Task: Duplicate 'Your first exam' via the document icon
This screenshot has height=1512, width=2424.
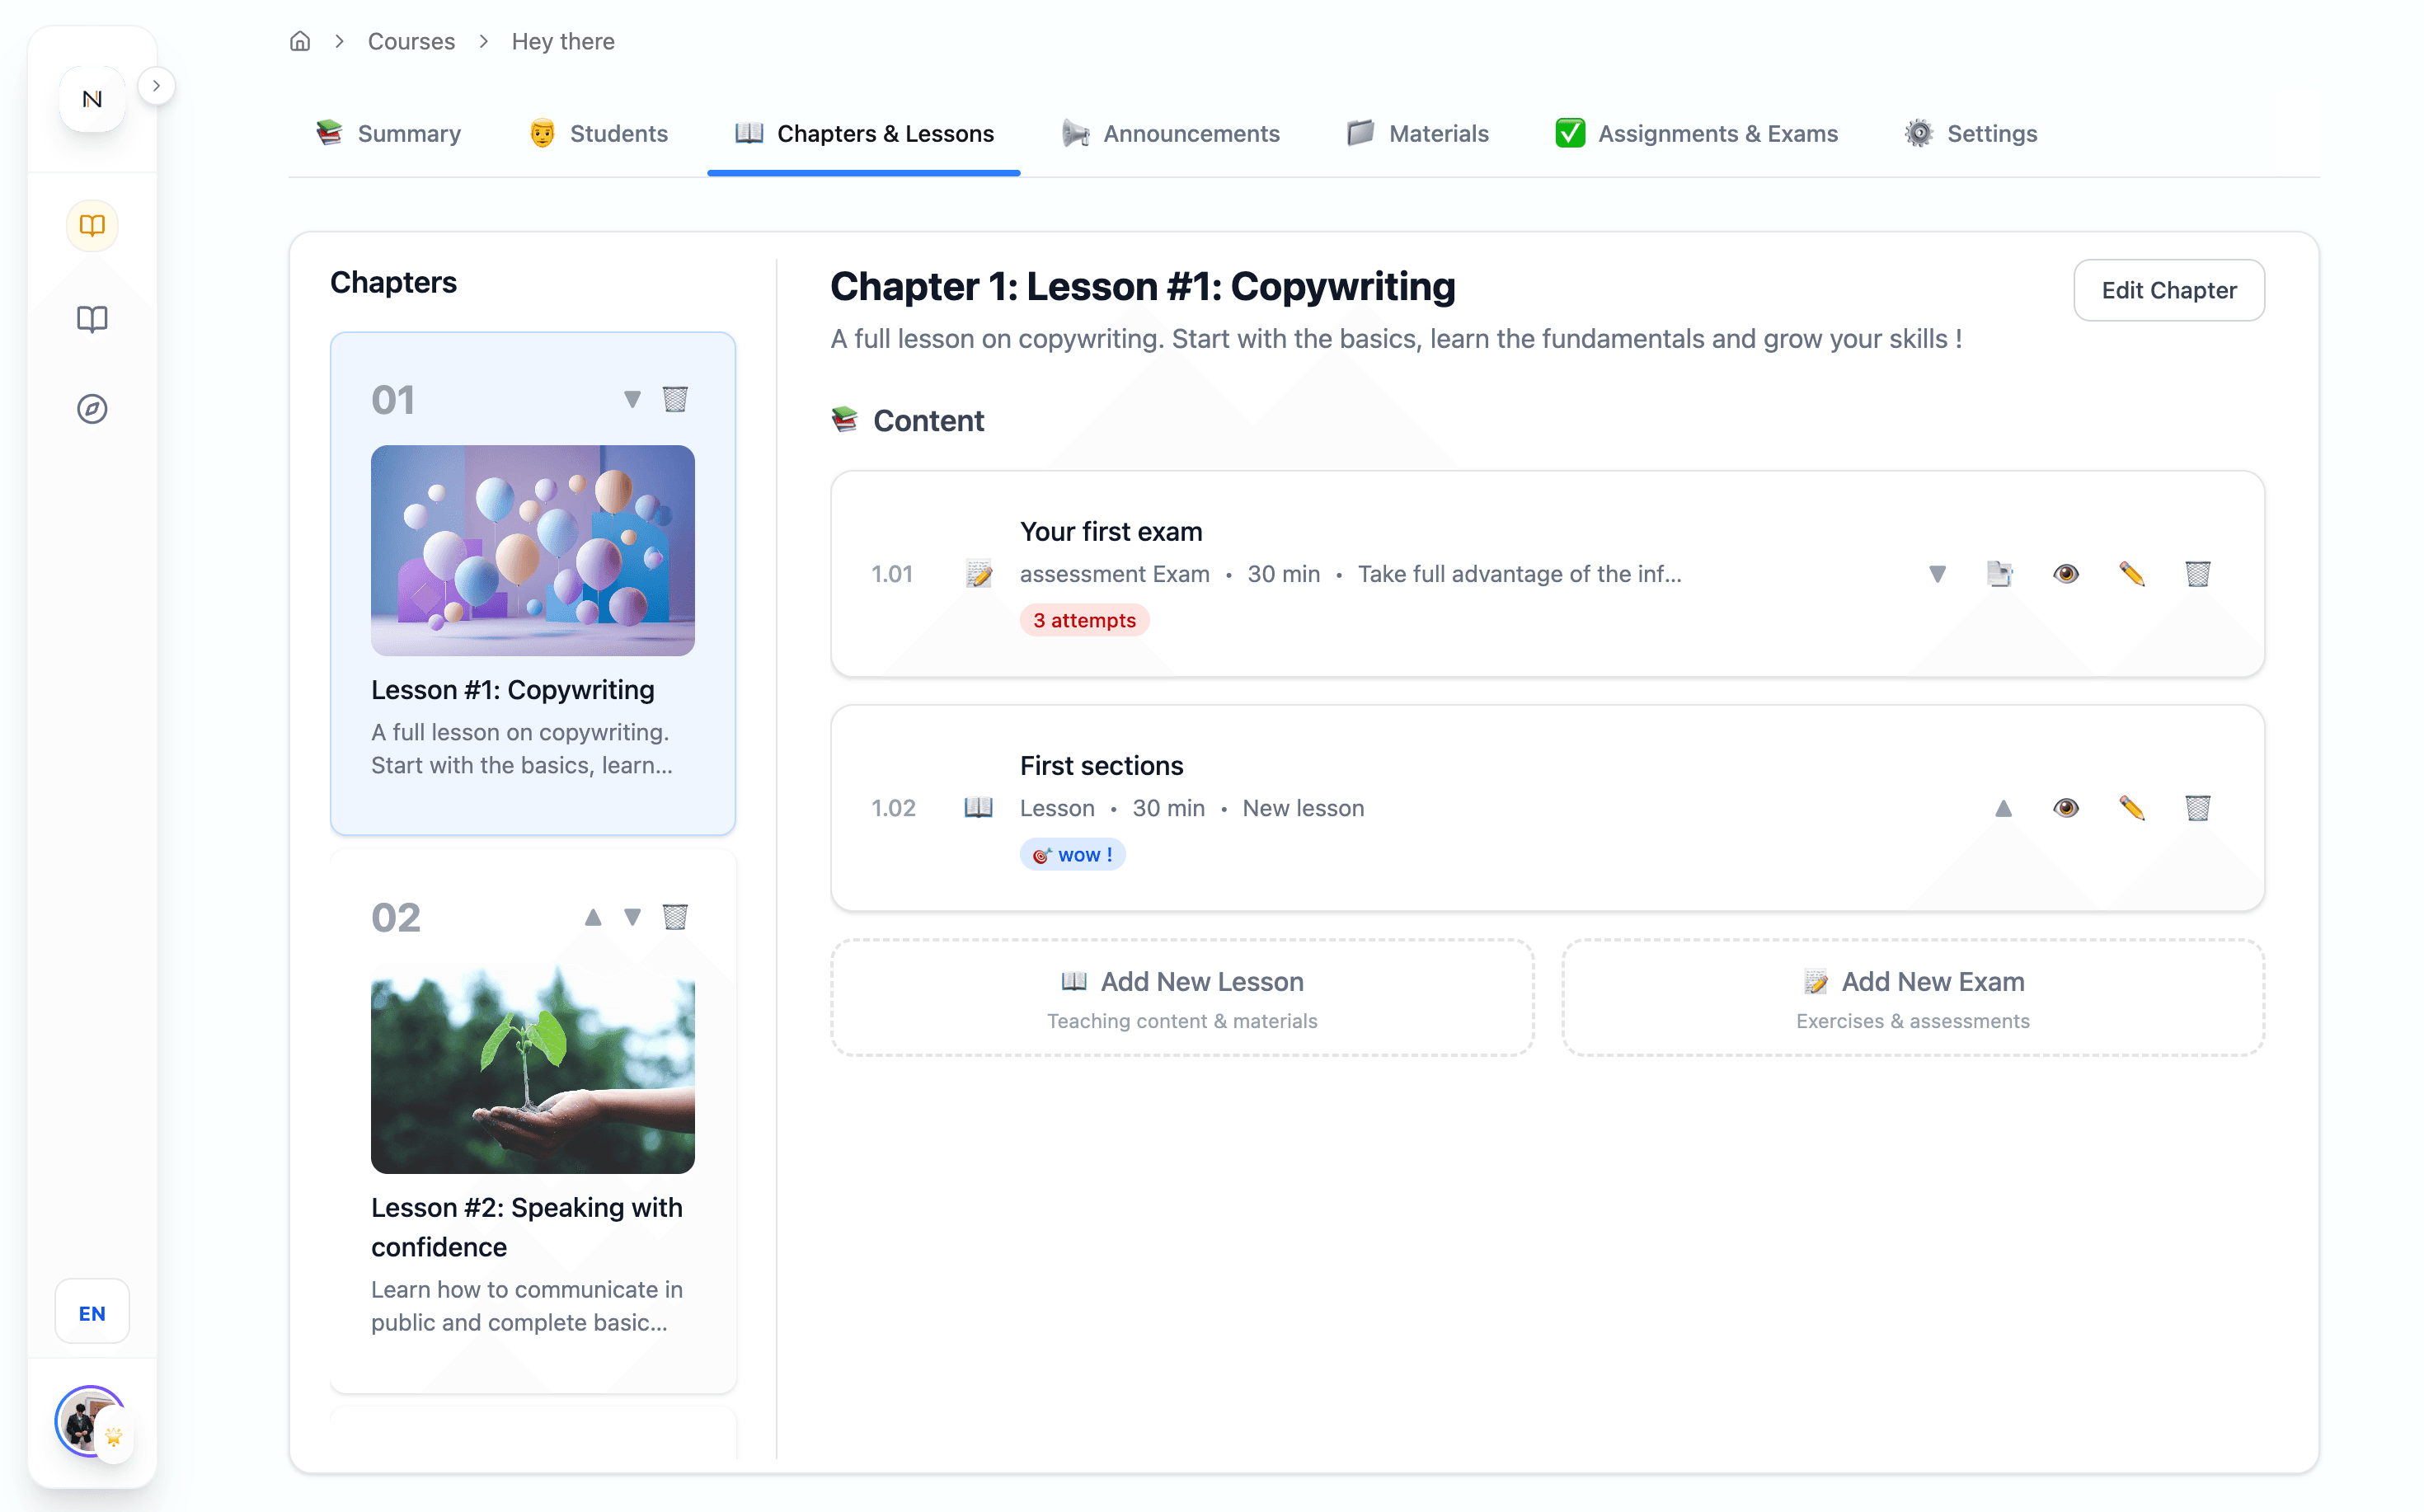Action: tap(2000, 573)
